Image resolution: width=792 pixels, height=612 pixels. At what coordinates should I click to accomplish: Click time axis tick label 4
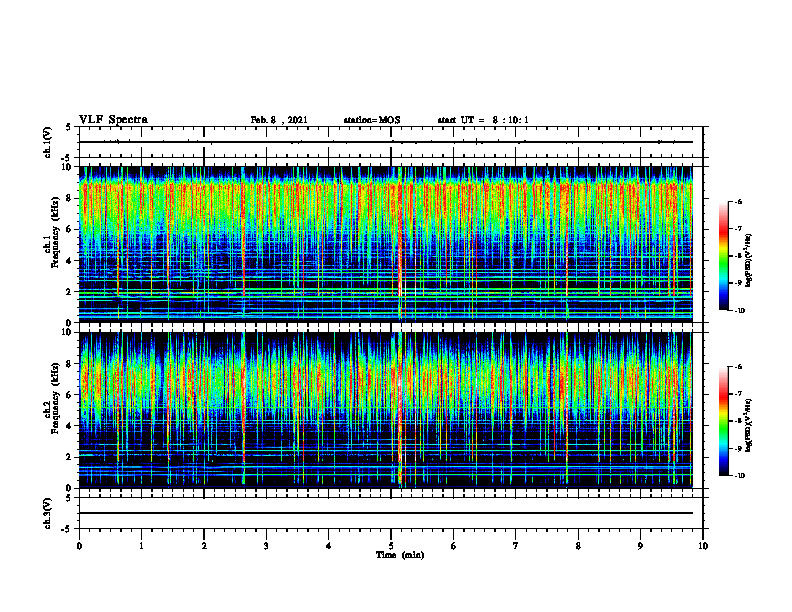[x=329, y=546]
